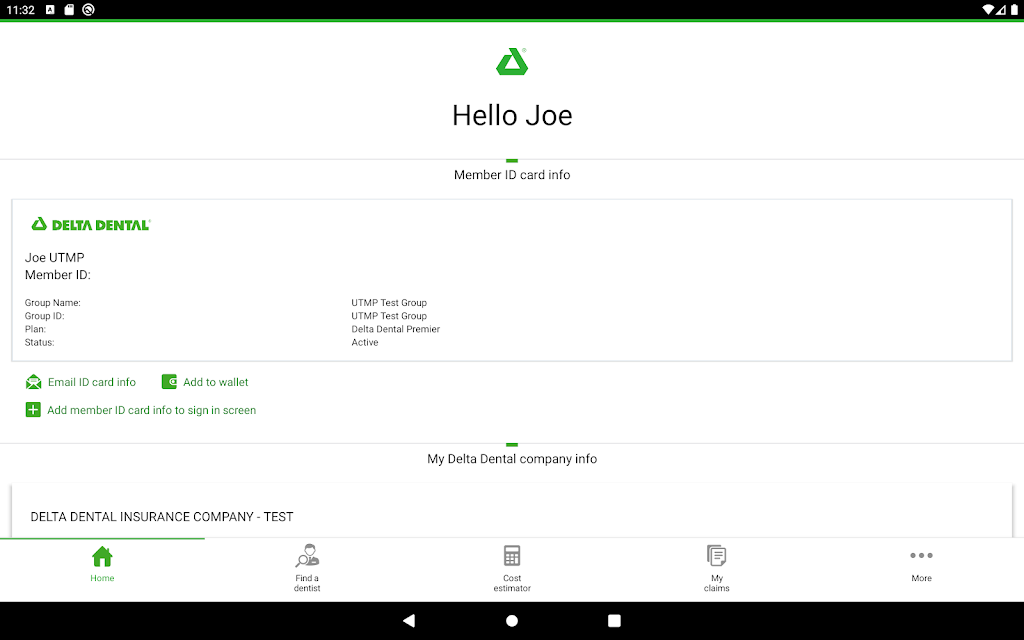Tap the Email ID card envelope icon

click(34, 382)
